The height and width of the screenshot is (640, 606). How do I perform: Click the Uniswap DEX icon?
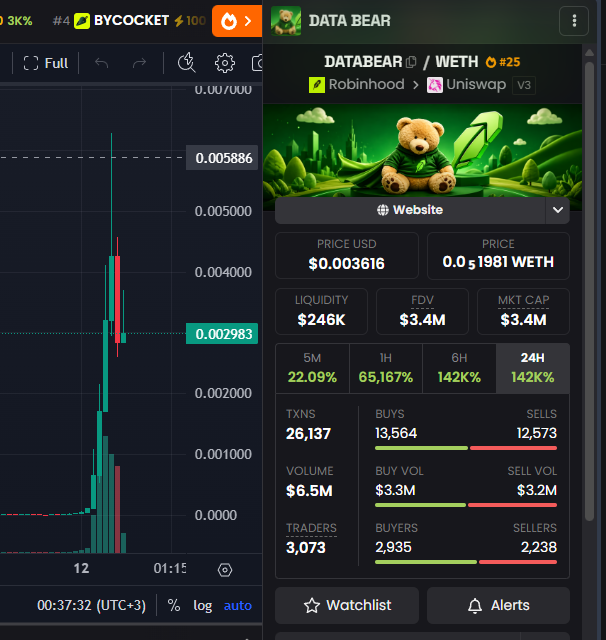coord(435,85)
